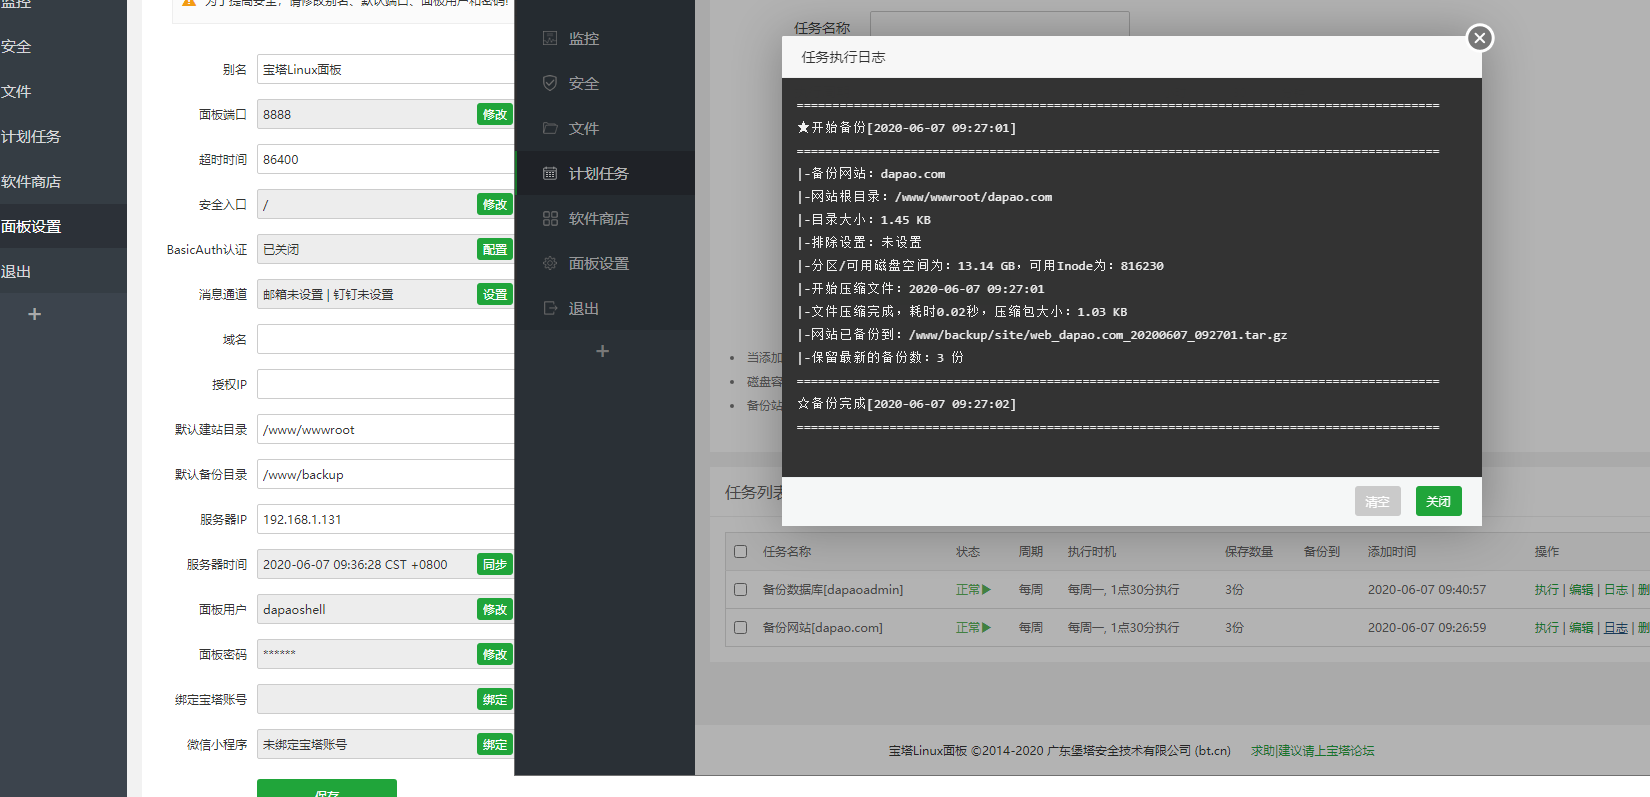Click 退出 logout icon in dark sidebar
The image size is (1650, 797).
pos(550,308)
